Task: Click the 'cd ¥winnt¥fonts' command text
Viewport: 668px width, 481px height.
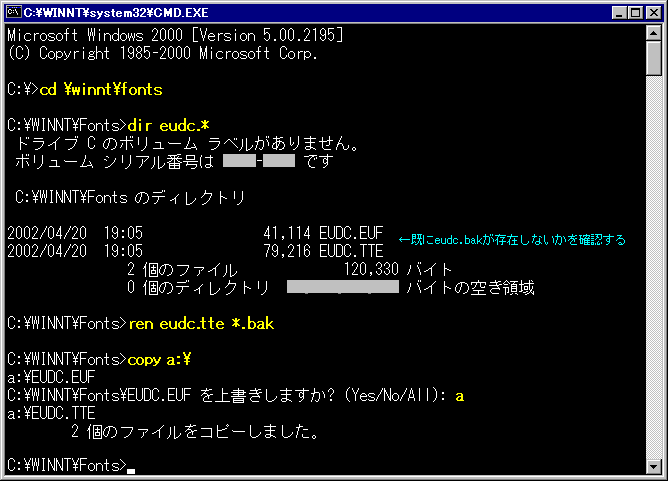Action: pos(101,89)
